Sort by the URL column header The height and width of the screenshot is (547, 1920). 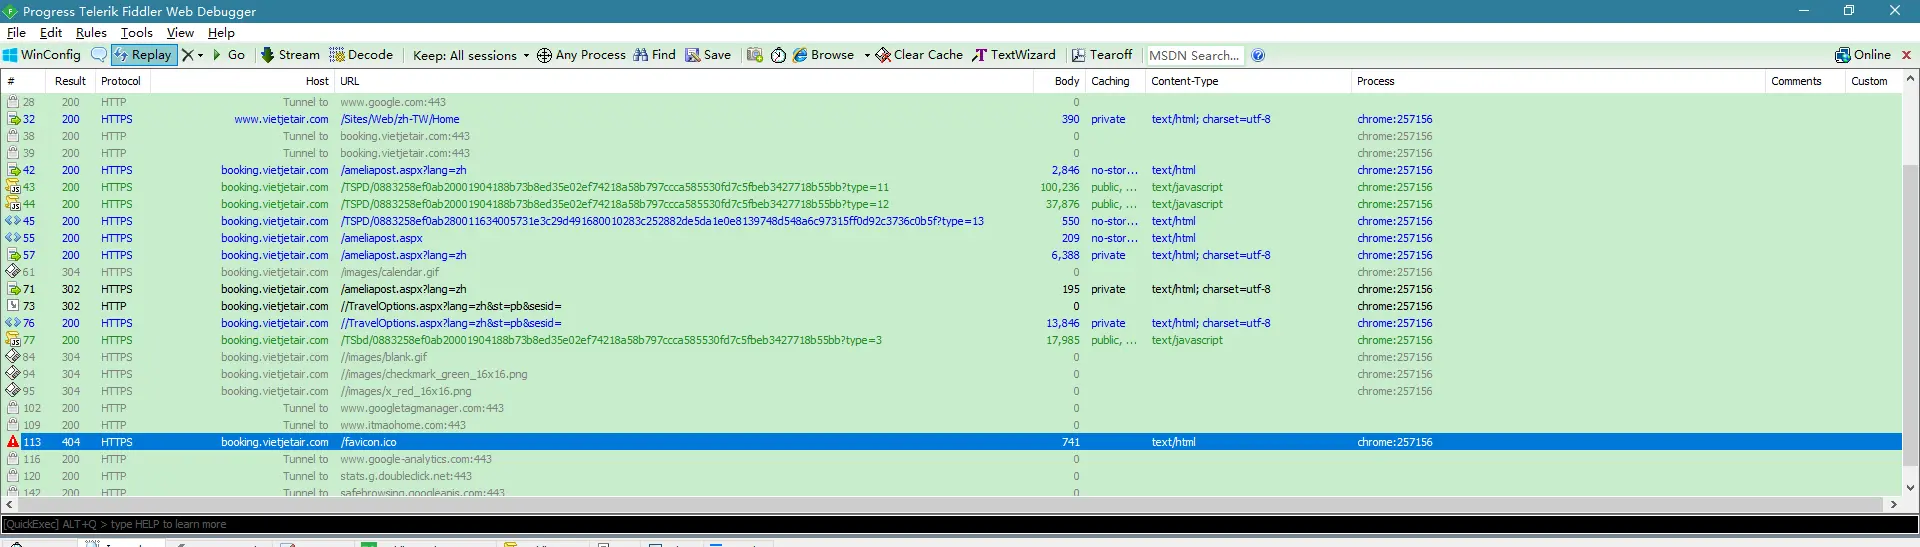click(684, 81)
